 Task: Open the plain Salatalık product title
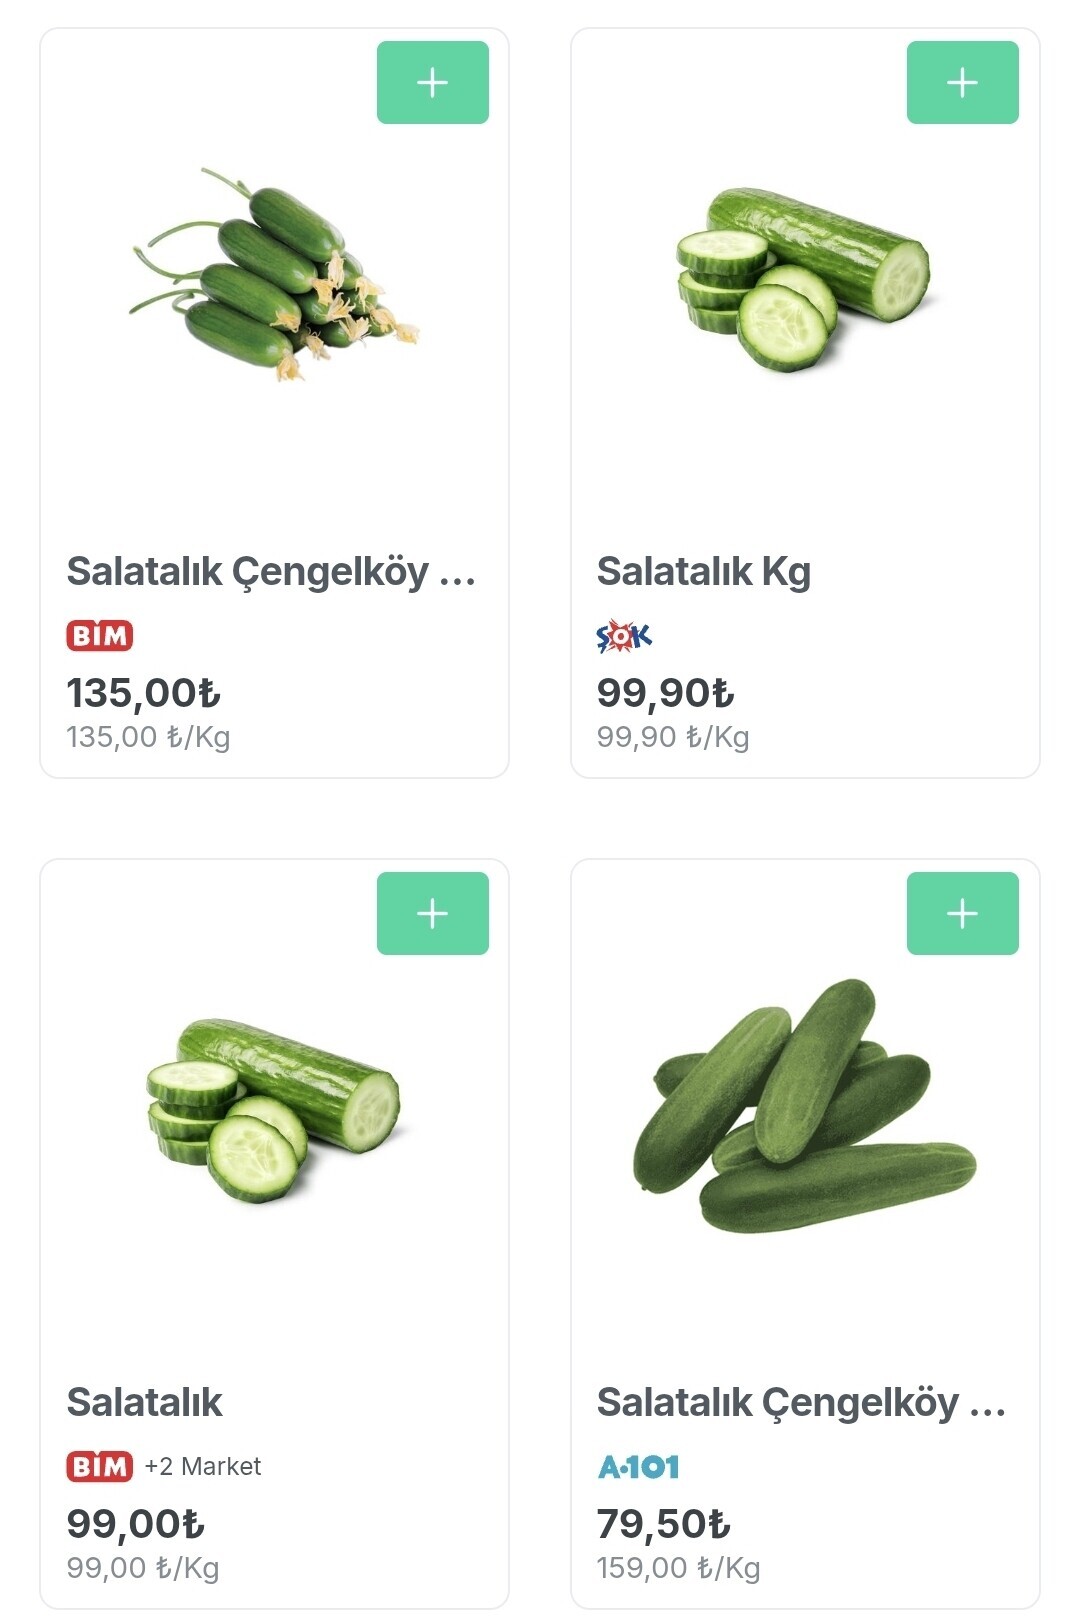point(145,1403)
